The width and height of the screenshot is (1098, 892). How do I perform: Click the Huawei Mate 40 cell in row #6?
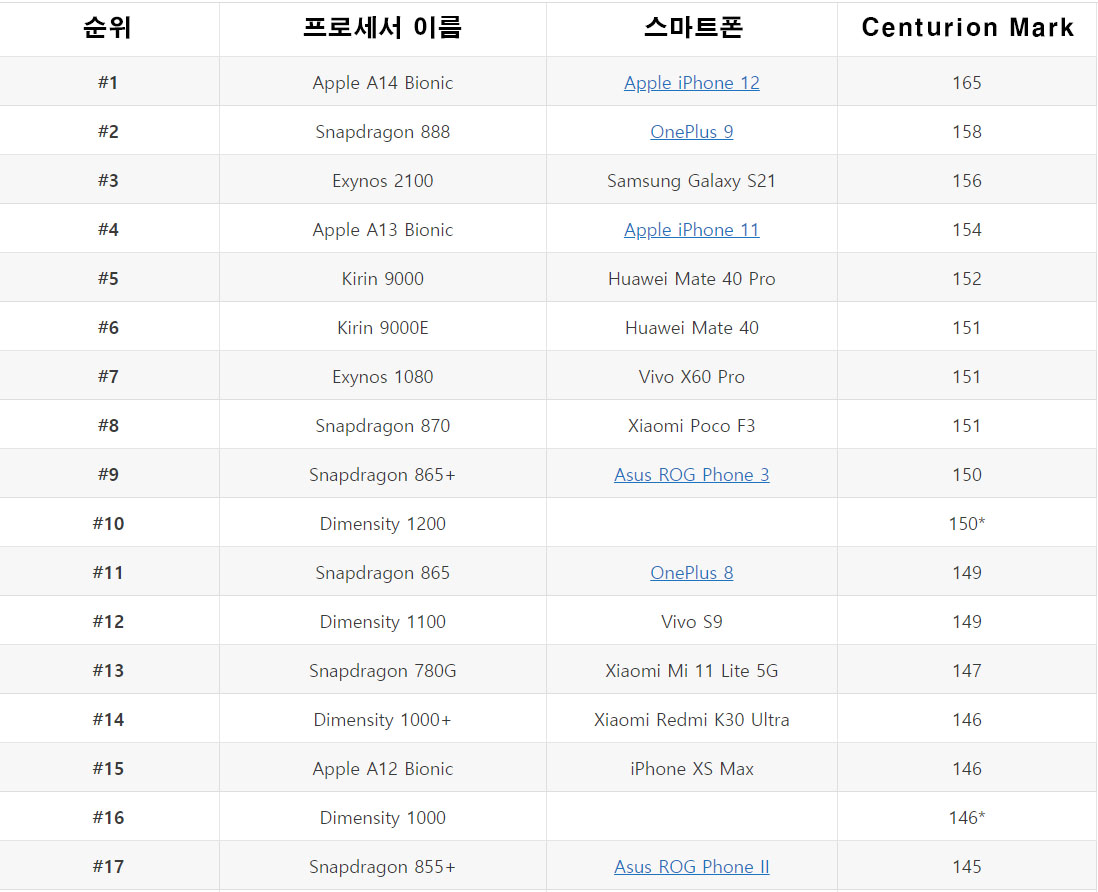click(x=691, y=328)
